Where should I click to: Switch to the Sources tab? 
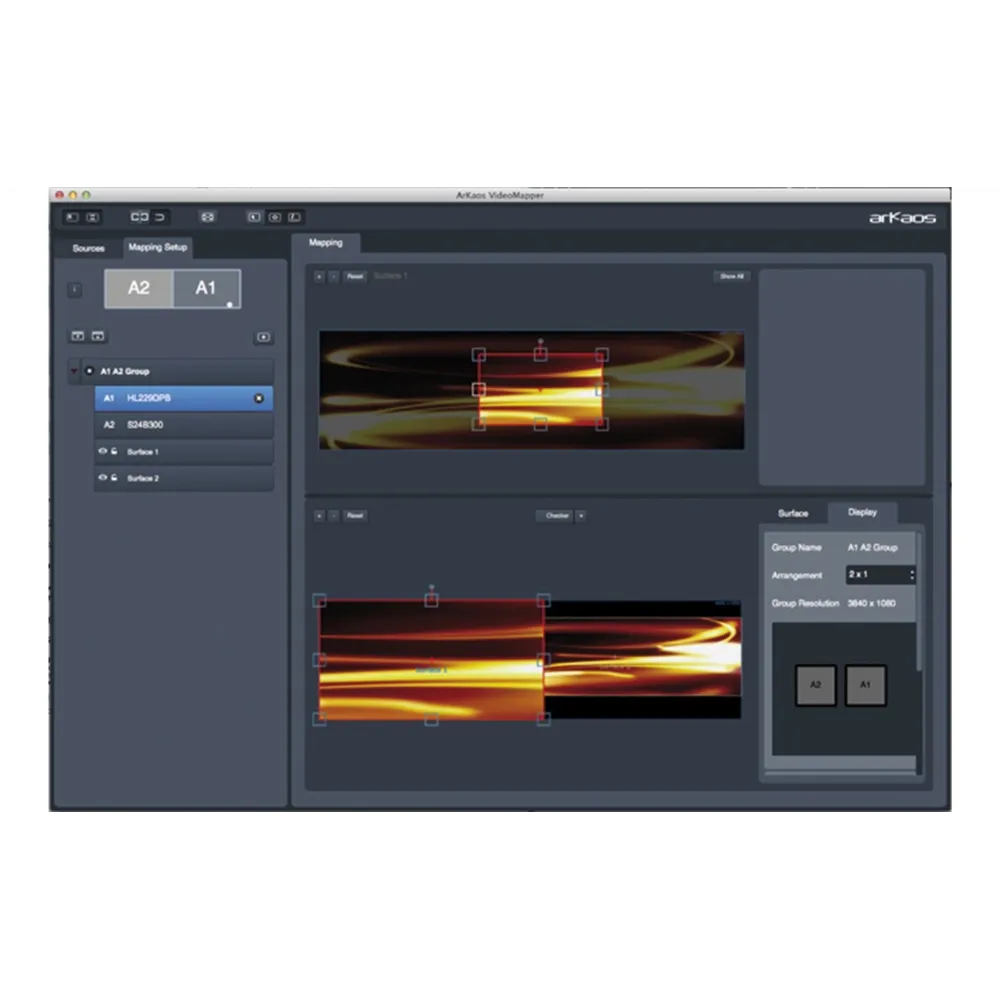tap(88, 248)
